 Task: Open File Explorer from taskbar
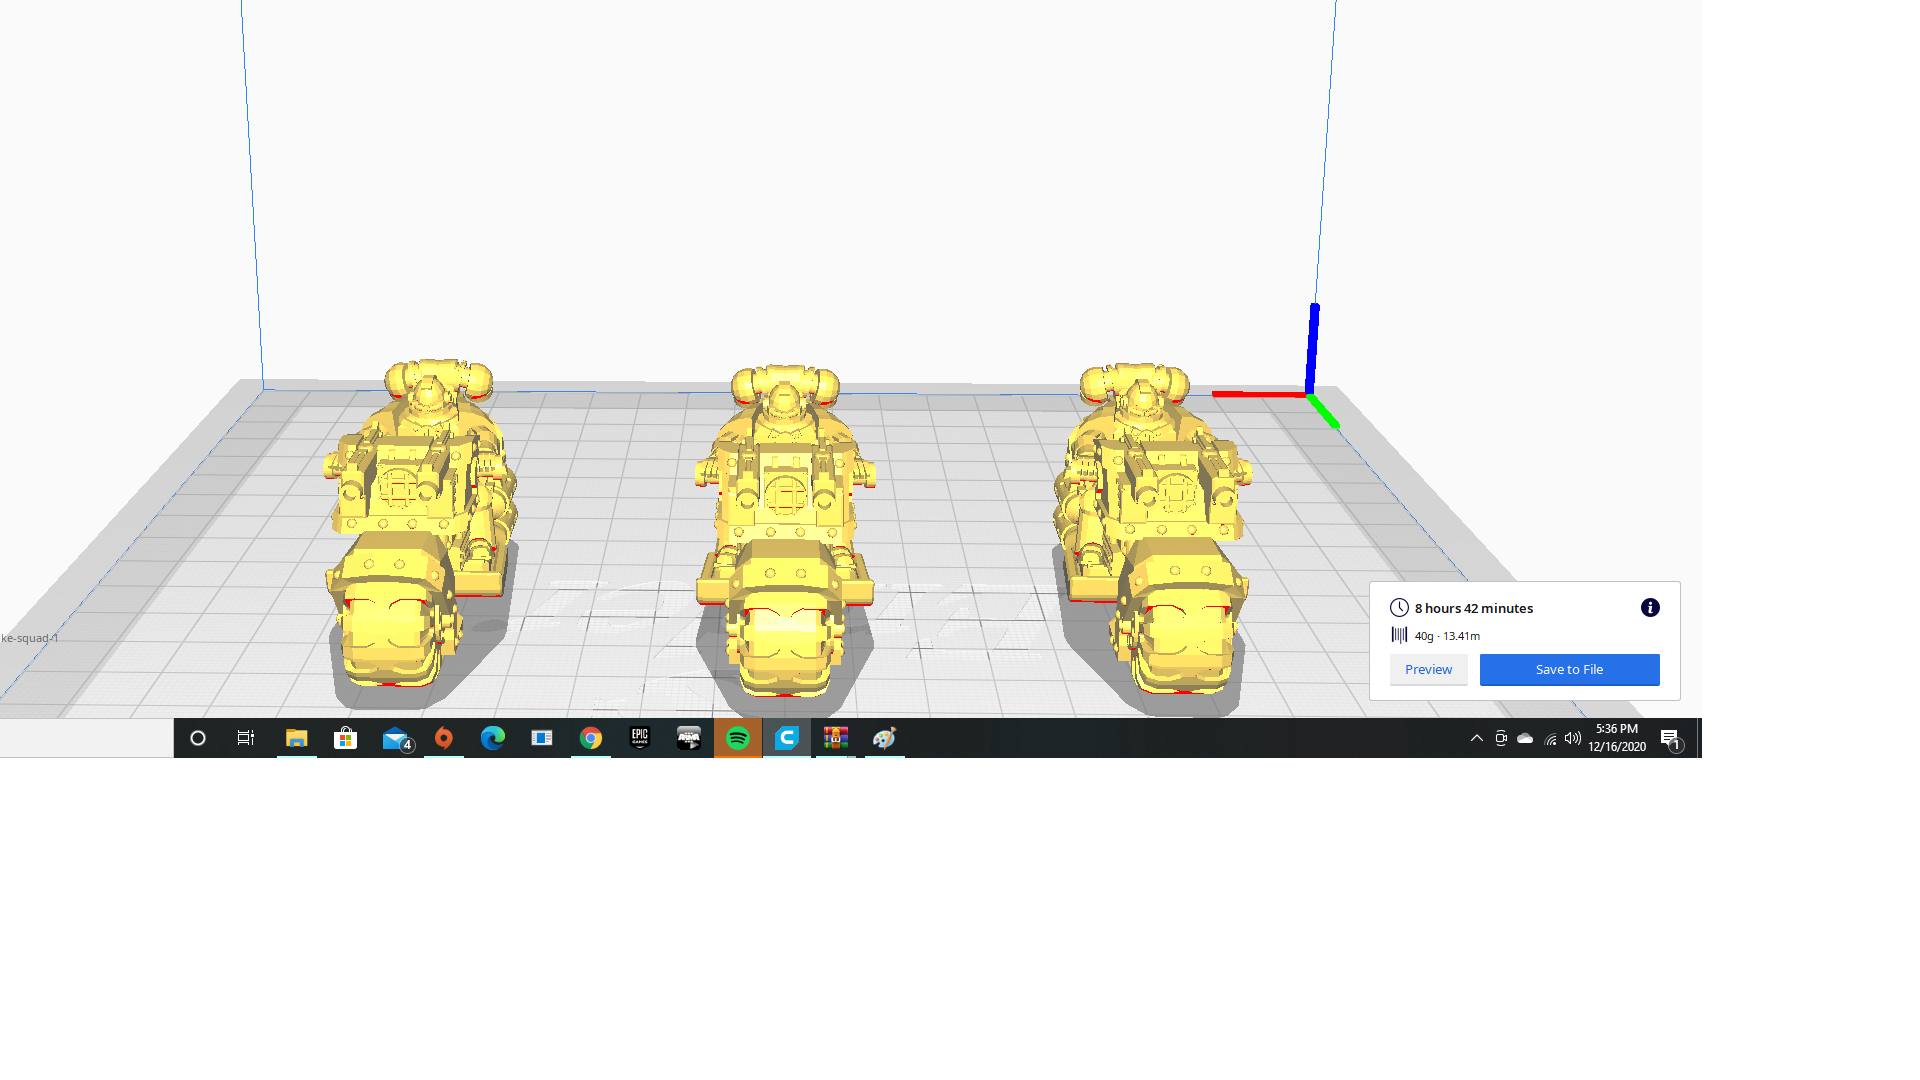pyautogui.click(x=297, y=738)
